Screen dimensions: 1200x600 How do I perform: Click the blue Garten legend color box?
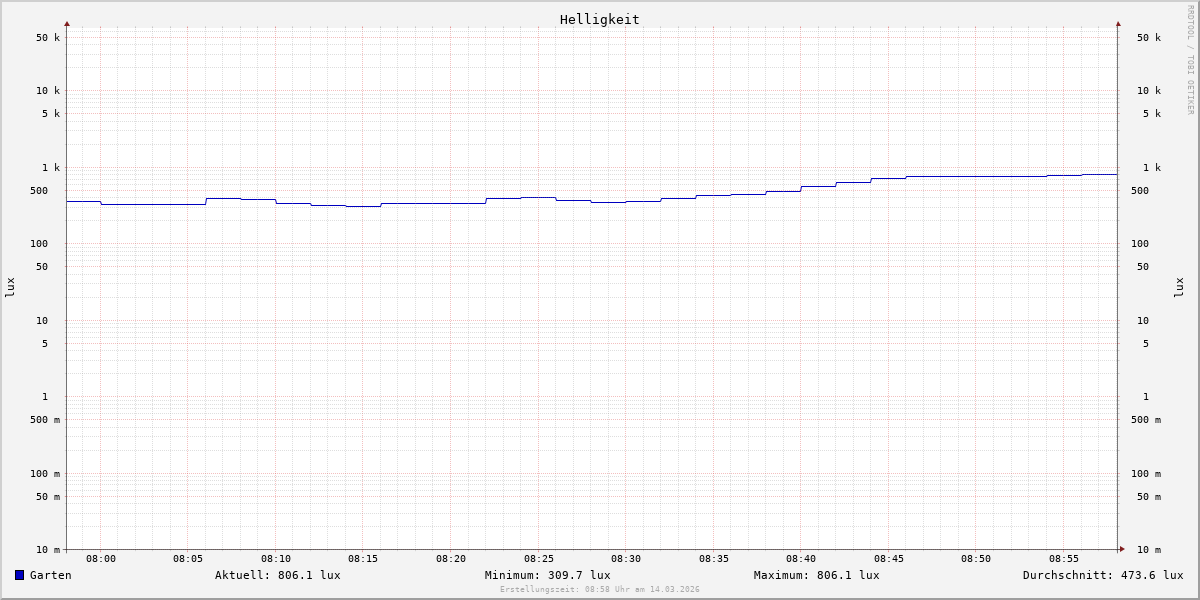click(19, 575)
